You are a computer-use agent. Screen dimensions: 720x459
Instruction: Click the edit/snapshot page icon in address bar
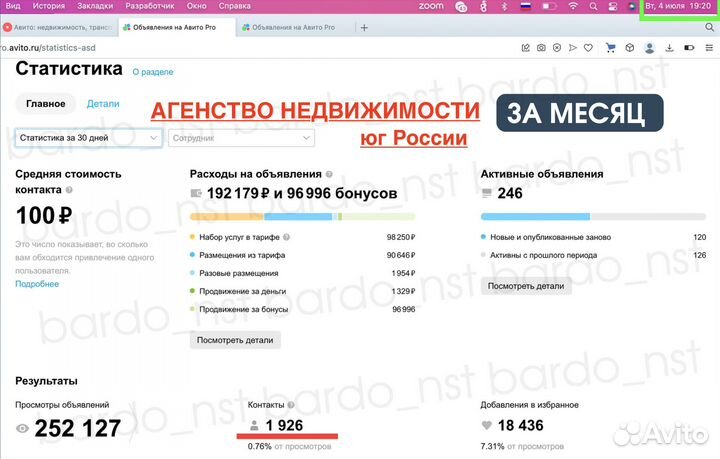tap(526, 48)
